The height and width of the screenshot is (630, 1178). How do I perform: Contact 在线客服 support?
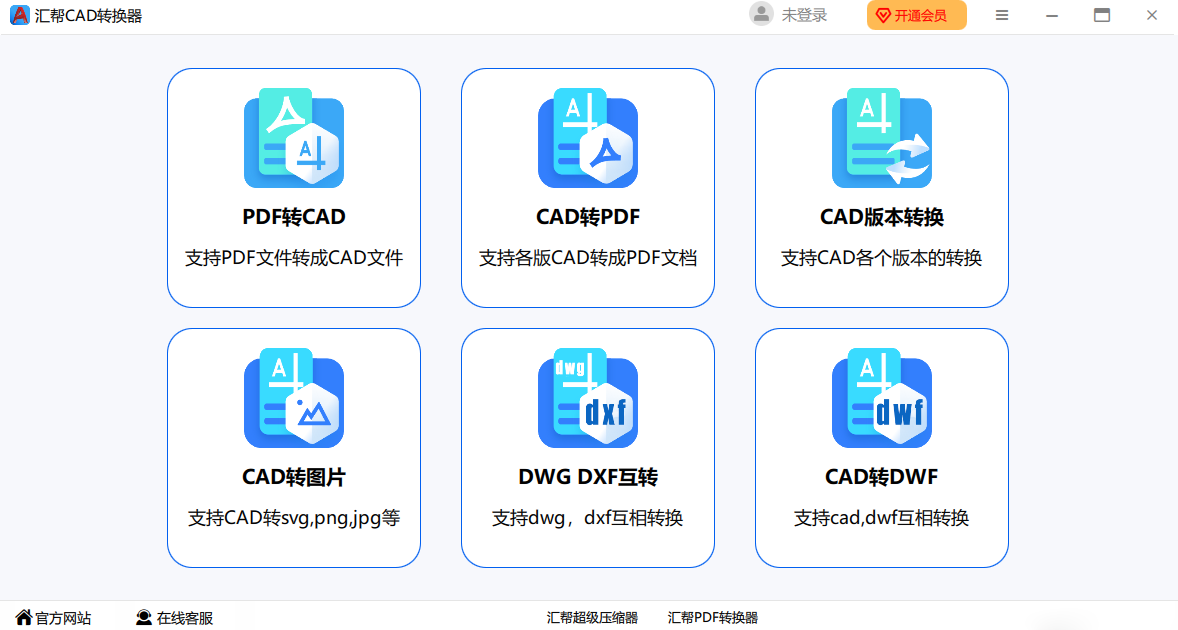pos(174,618)
